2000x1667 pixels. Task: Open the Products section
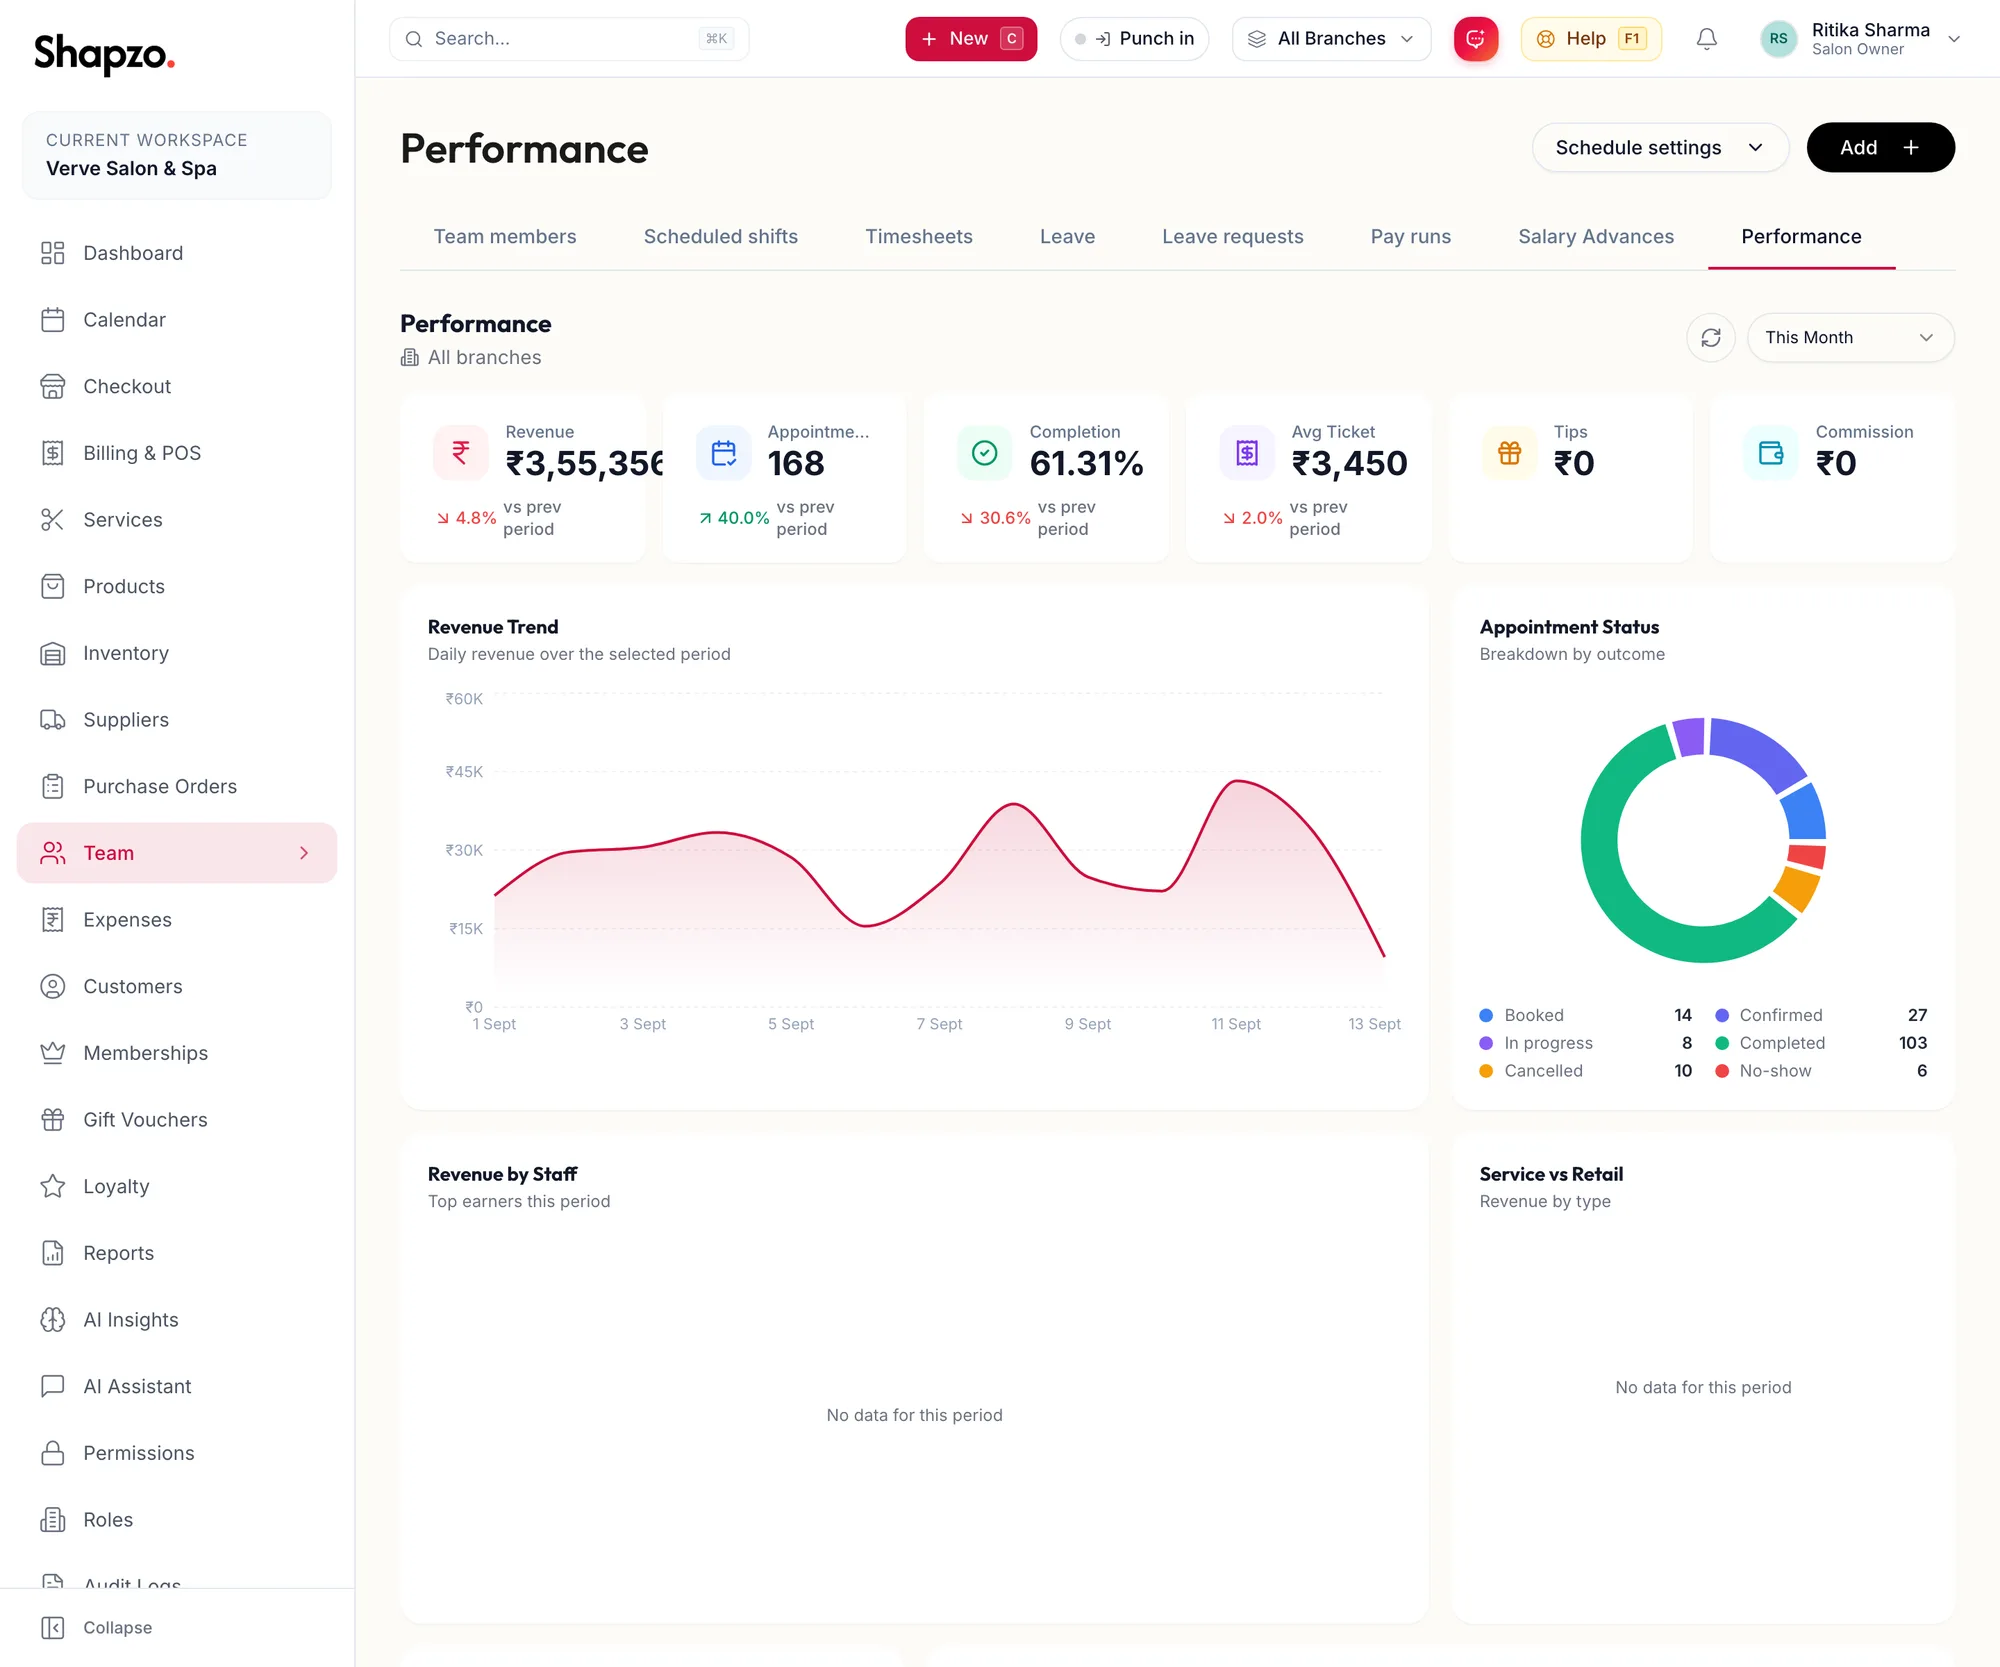(x=177, y=586)
